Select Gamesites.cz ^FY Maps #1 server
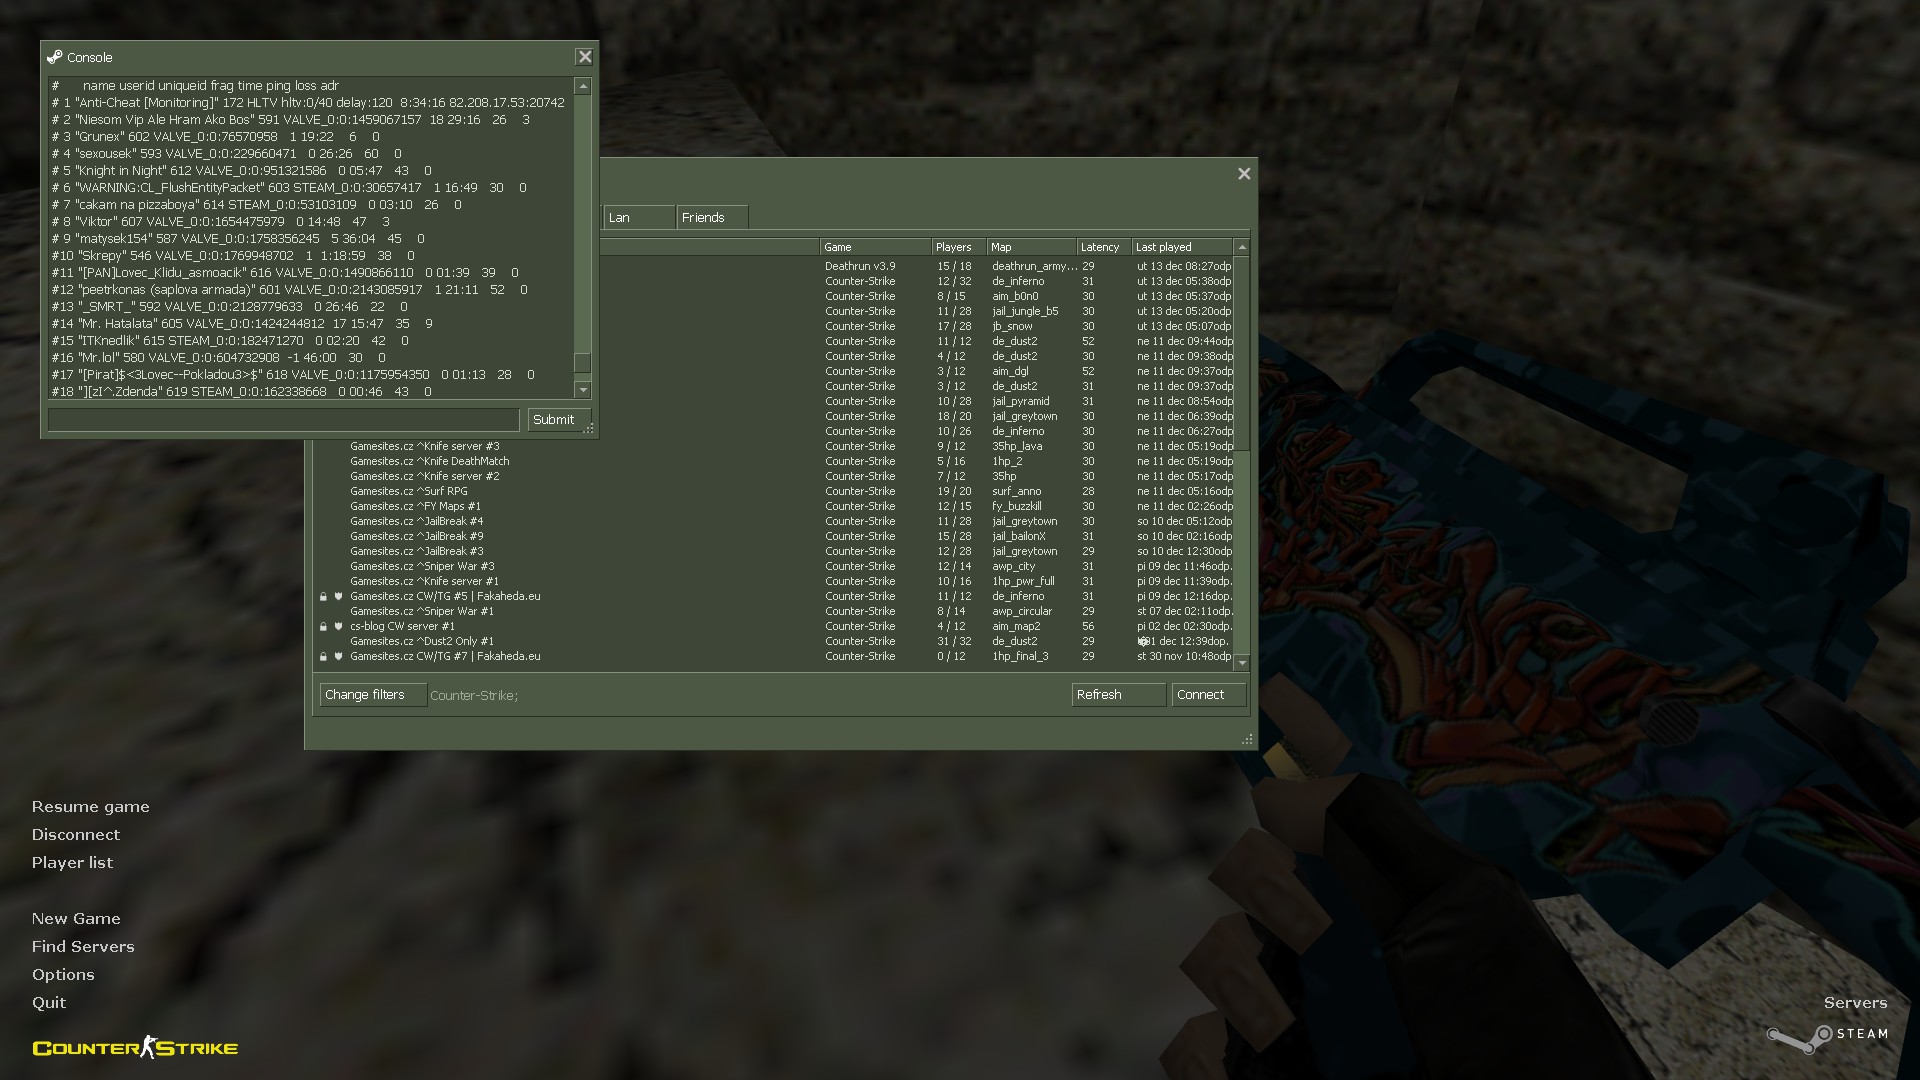Image resolution: width=1920 pixels, height=1080 pixels. point(774,507)
